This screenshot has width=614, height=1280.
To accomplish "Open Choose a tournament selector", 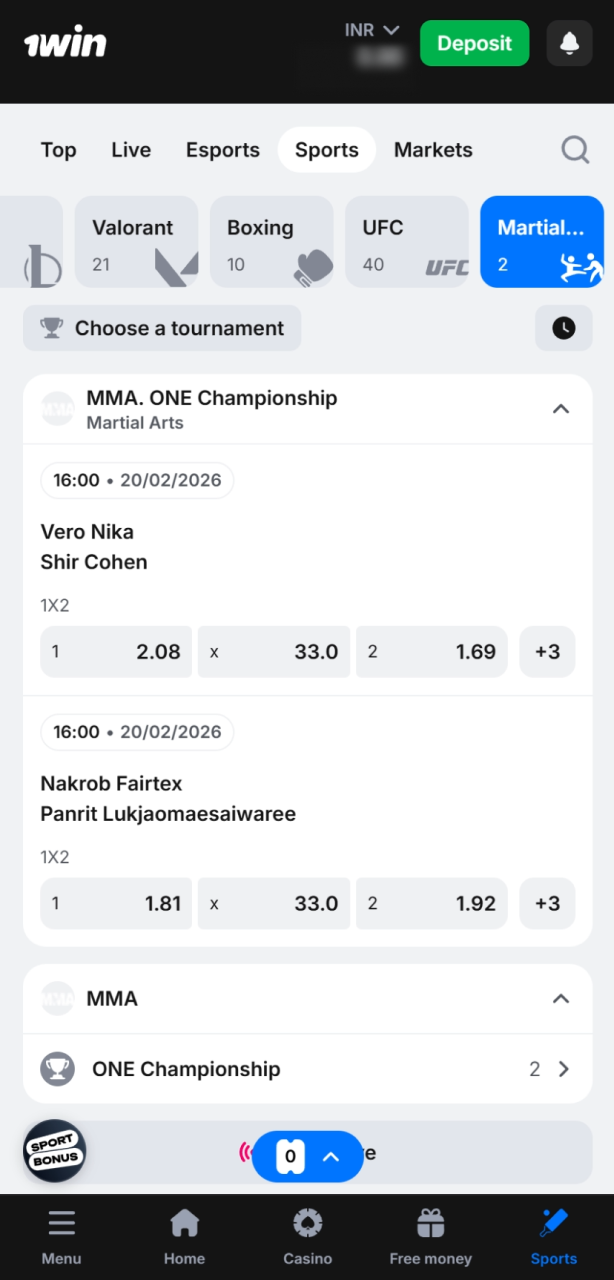I will coord(161,328).
